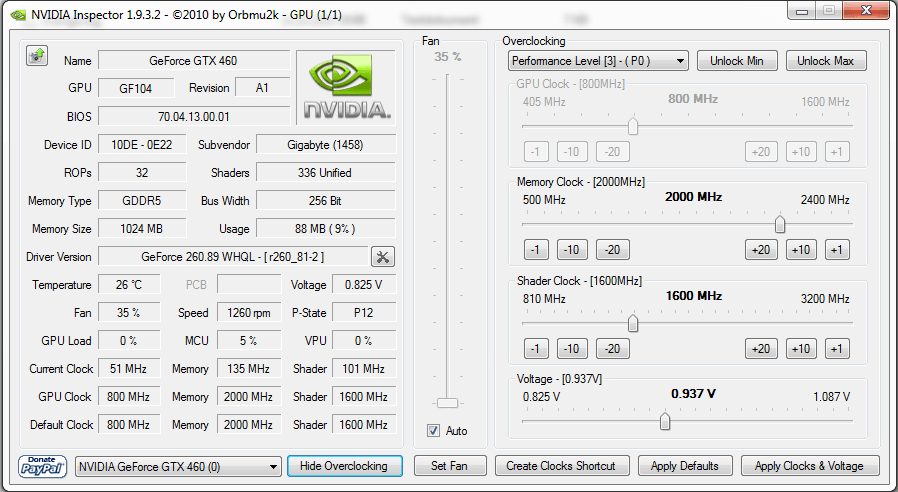Toggle the Auto fan checkbox
The height and width of the screenshot is (492, 898).
tap(434, 431)
